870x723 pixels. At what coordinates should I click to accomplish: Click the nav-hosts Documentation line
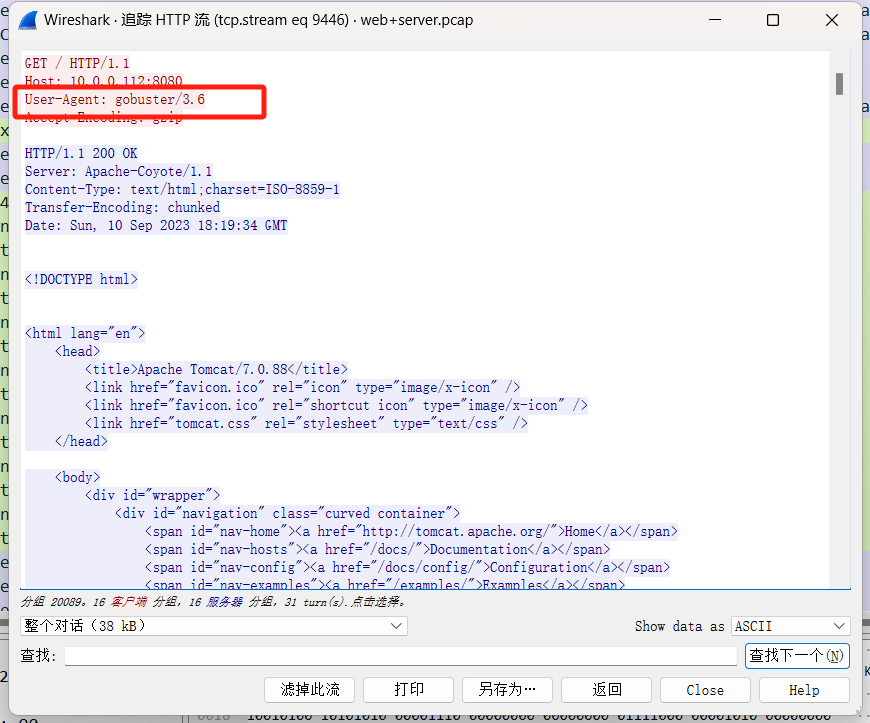coord(377,549)
